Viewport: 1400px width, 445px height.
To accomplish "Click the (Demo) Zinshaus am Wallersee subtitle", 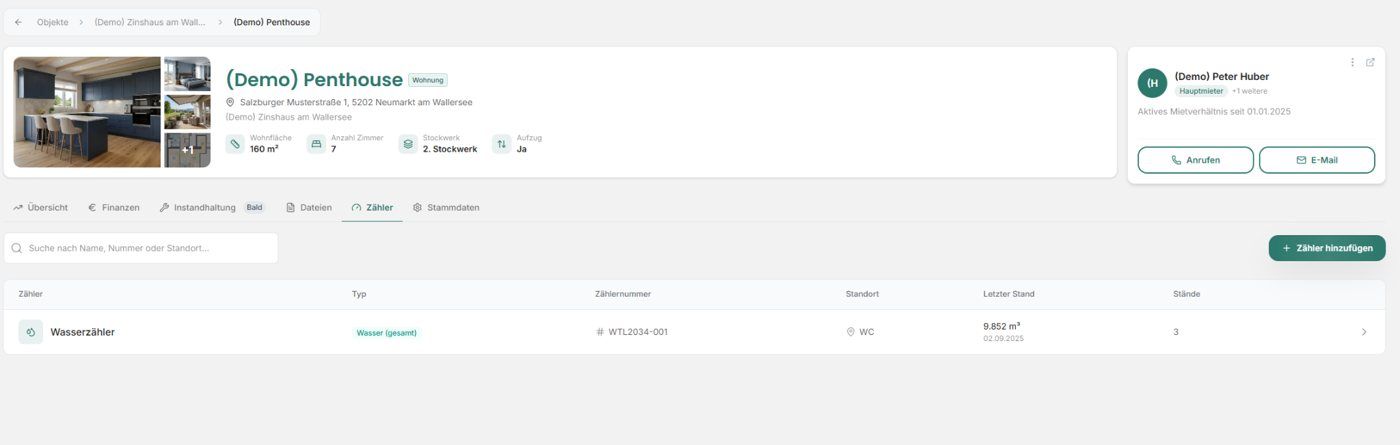I will click(288, 117).
